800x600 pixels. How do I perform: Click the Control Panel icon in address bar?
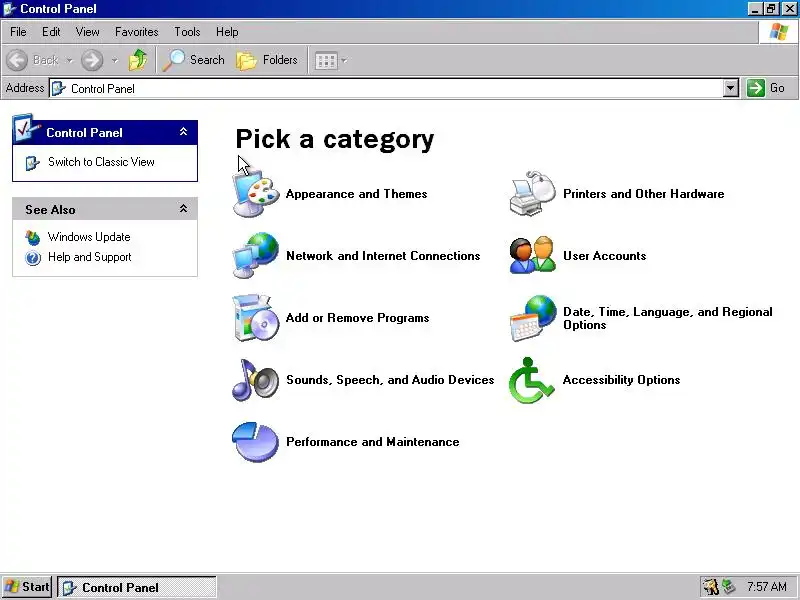click(x=59, y=88)
